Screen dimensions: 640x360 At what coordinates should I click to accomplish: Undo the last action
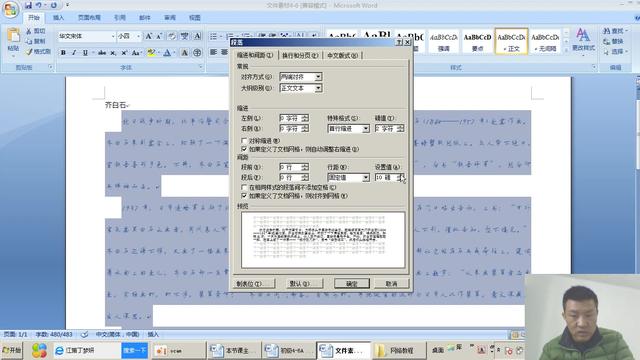click(x=39, y=5)
